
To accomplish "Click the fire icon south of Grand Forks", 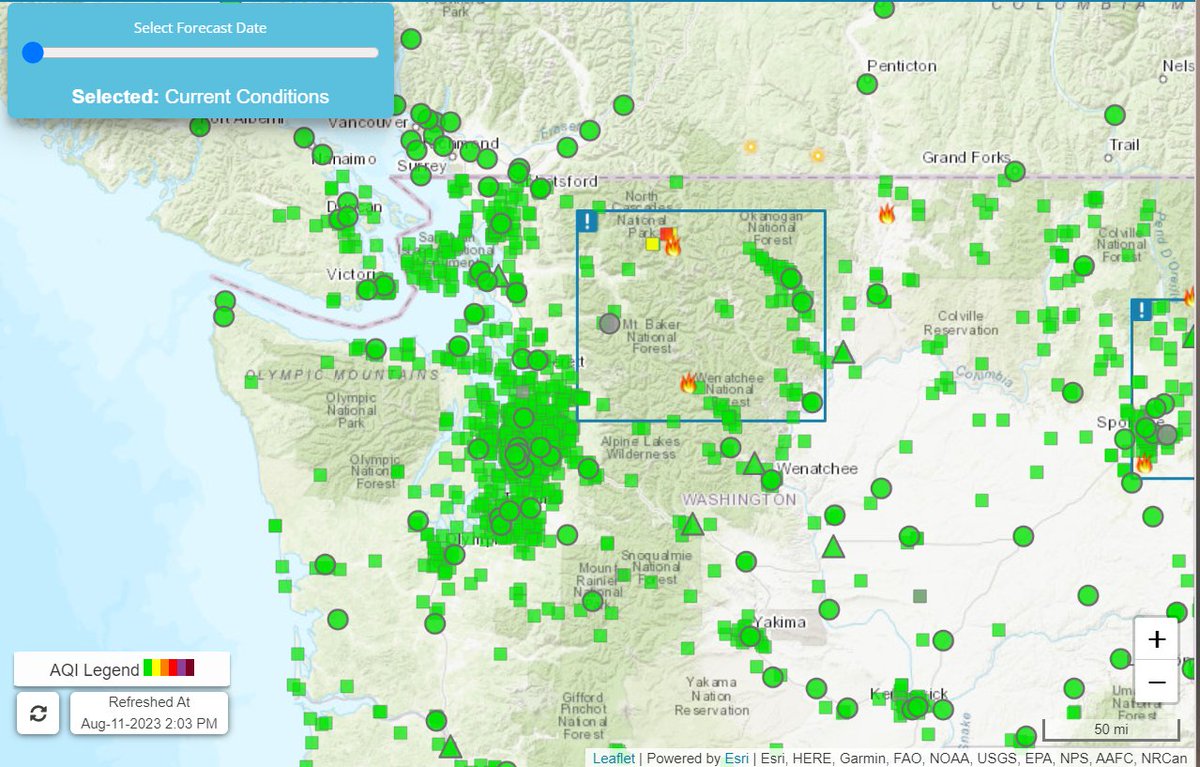I will (x=886, y=213).
